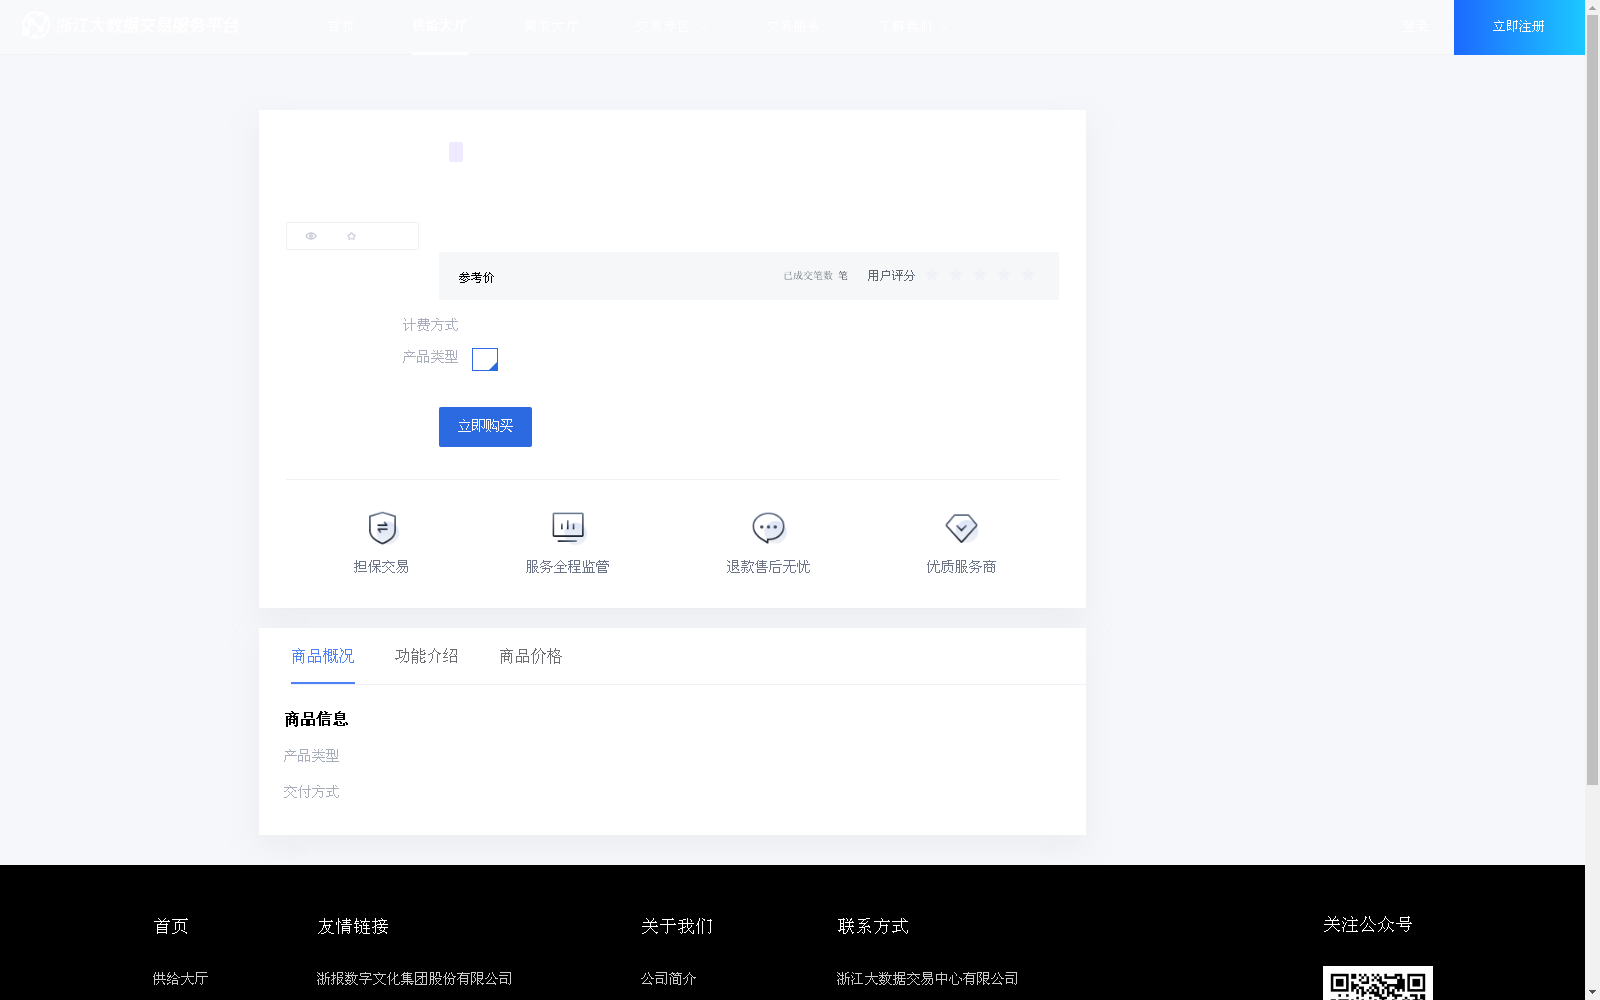Click the star favorite icon beside the eye
Screen dimensions: 1600x1000
point(351,236)
